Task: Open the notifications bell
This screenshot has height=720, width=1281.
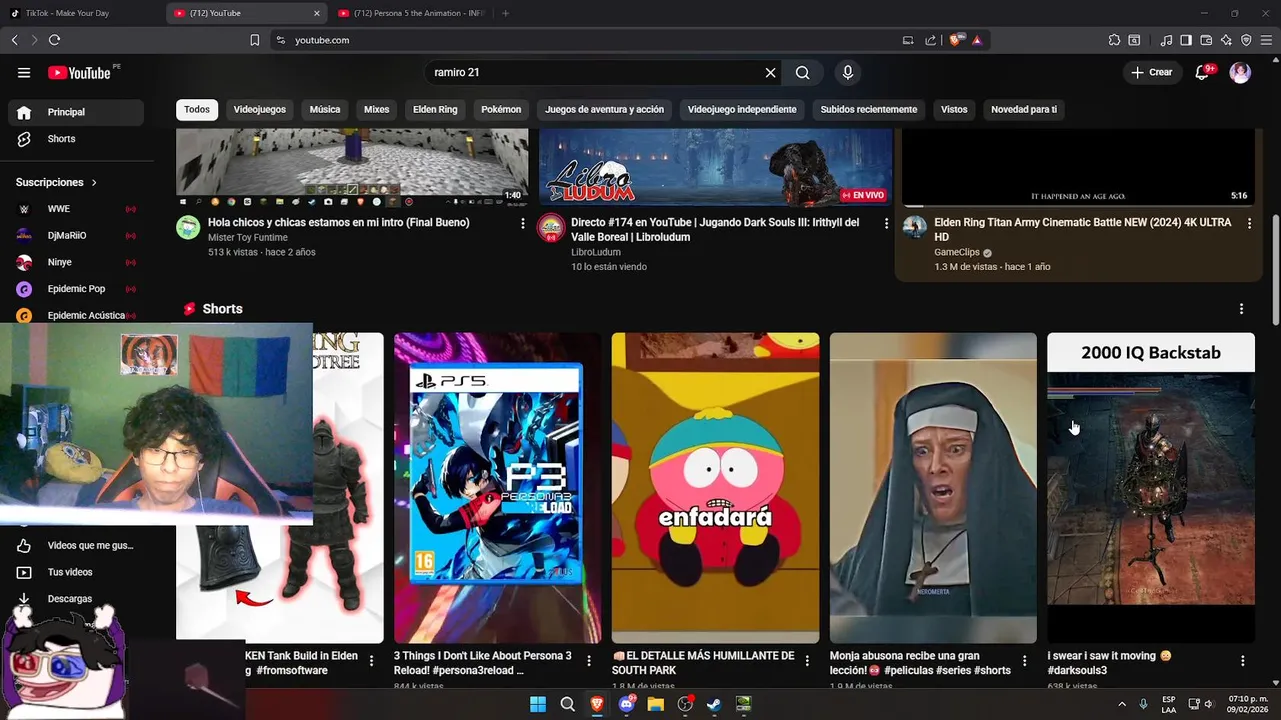Action: 1203,73
